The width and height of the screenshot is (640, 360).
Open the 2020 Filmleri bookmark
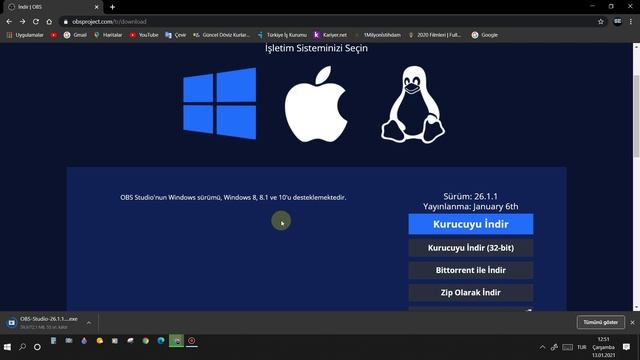click(435, 35)
